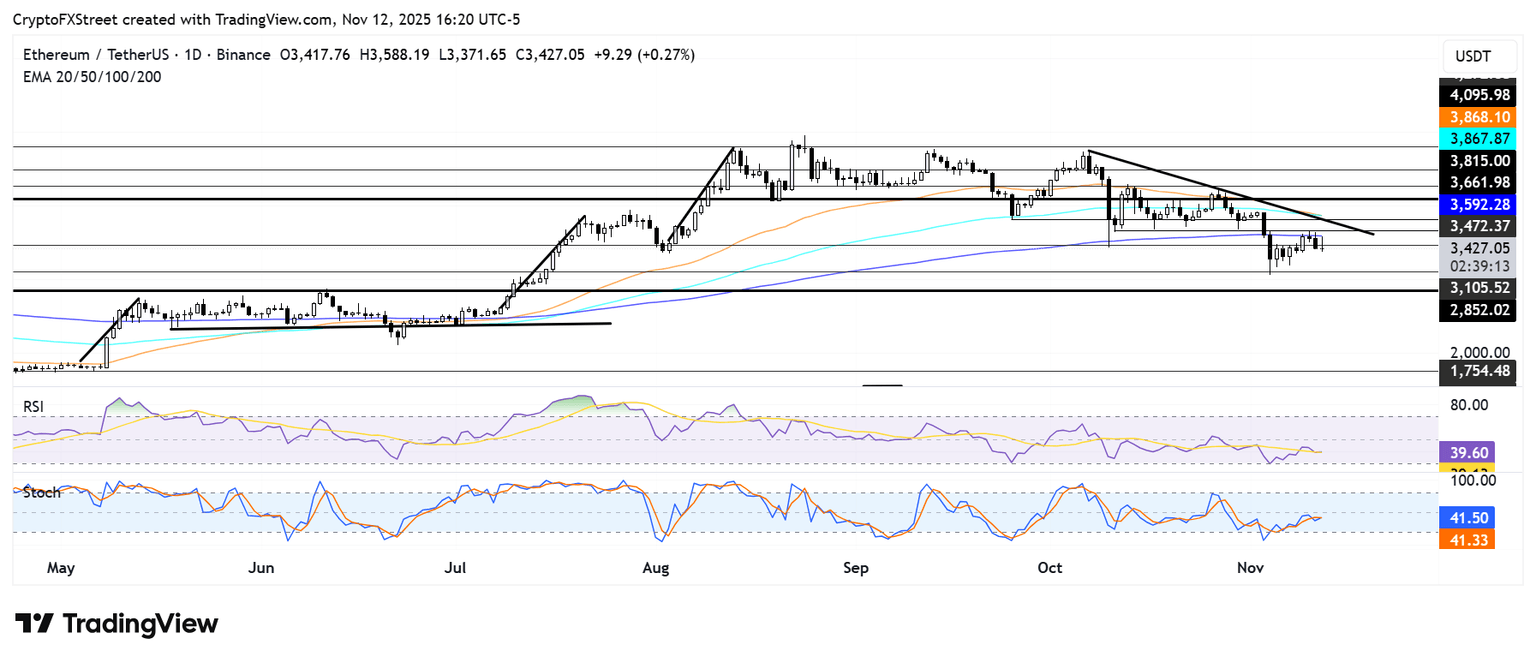The height and width of the screenshot is (662, 1536).
Task: Click the May label on time axis
Action: click(61, 568)
